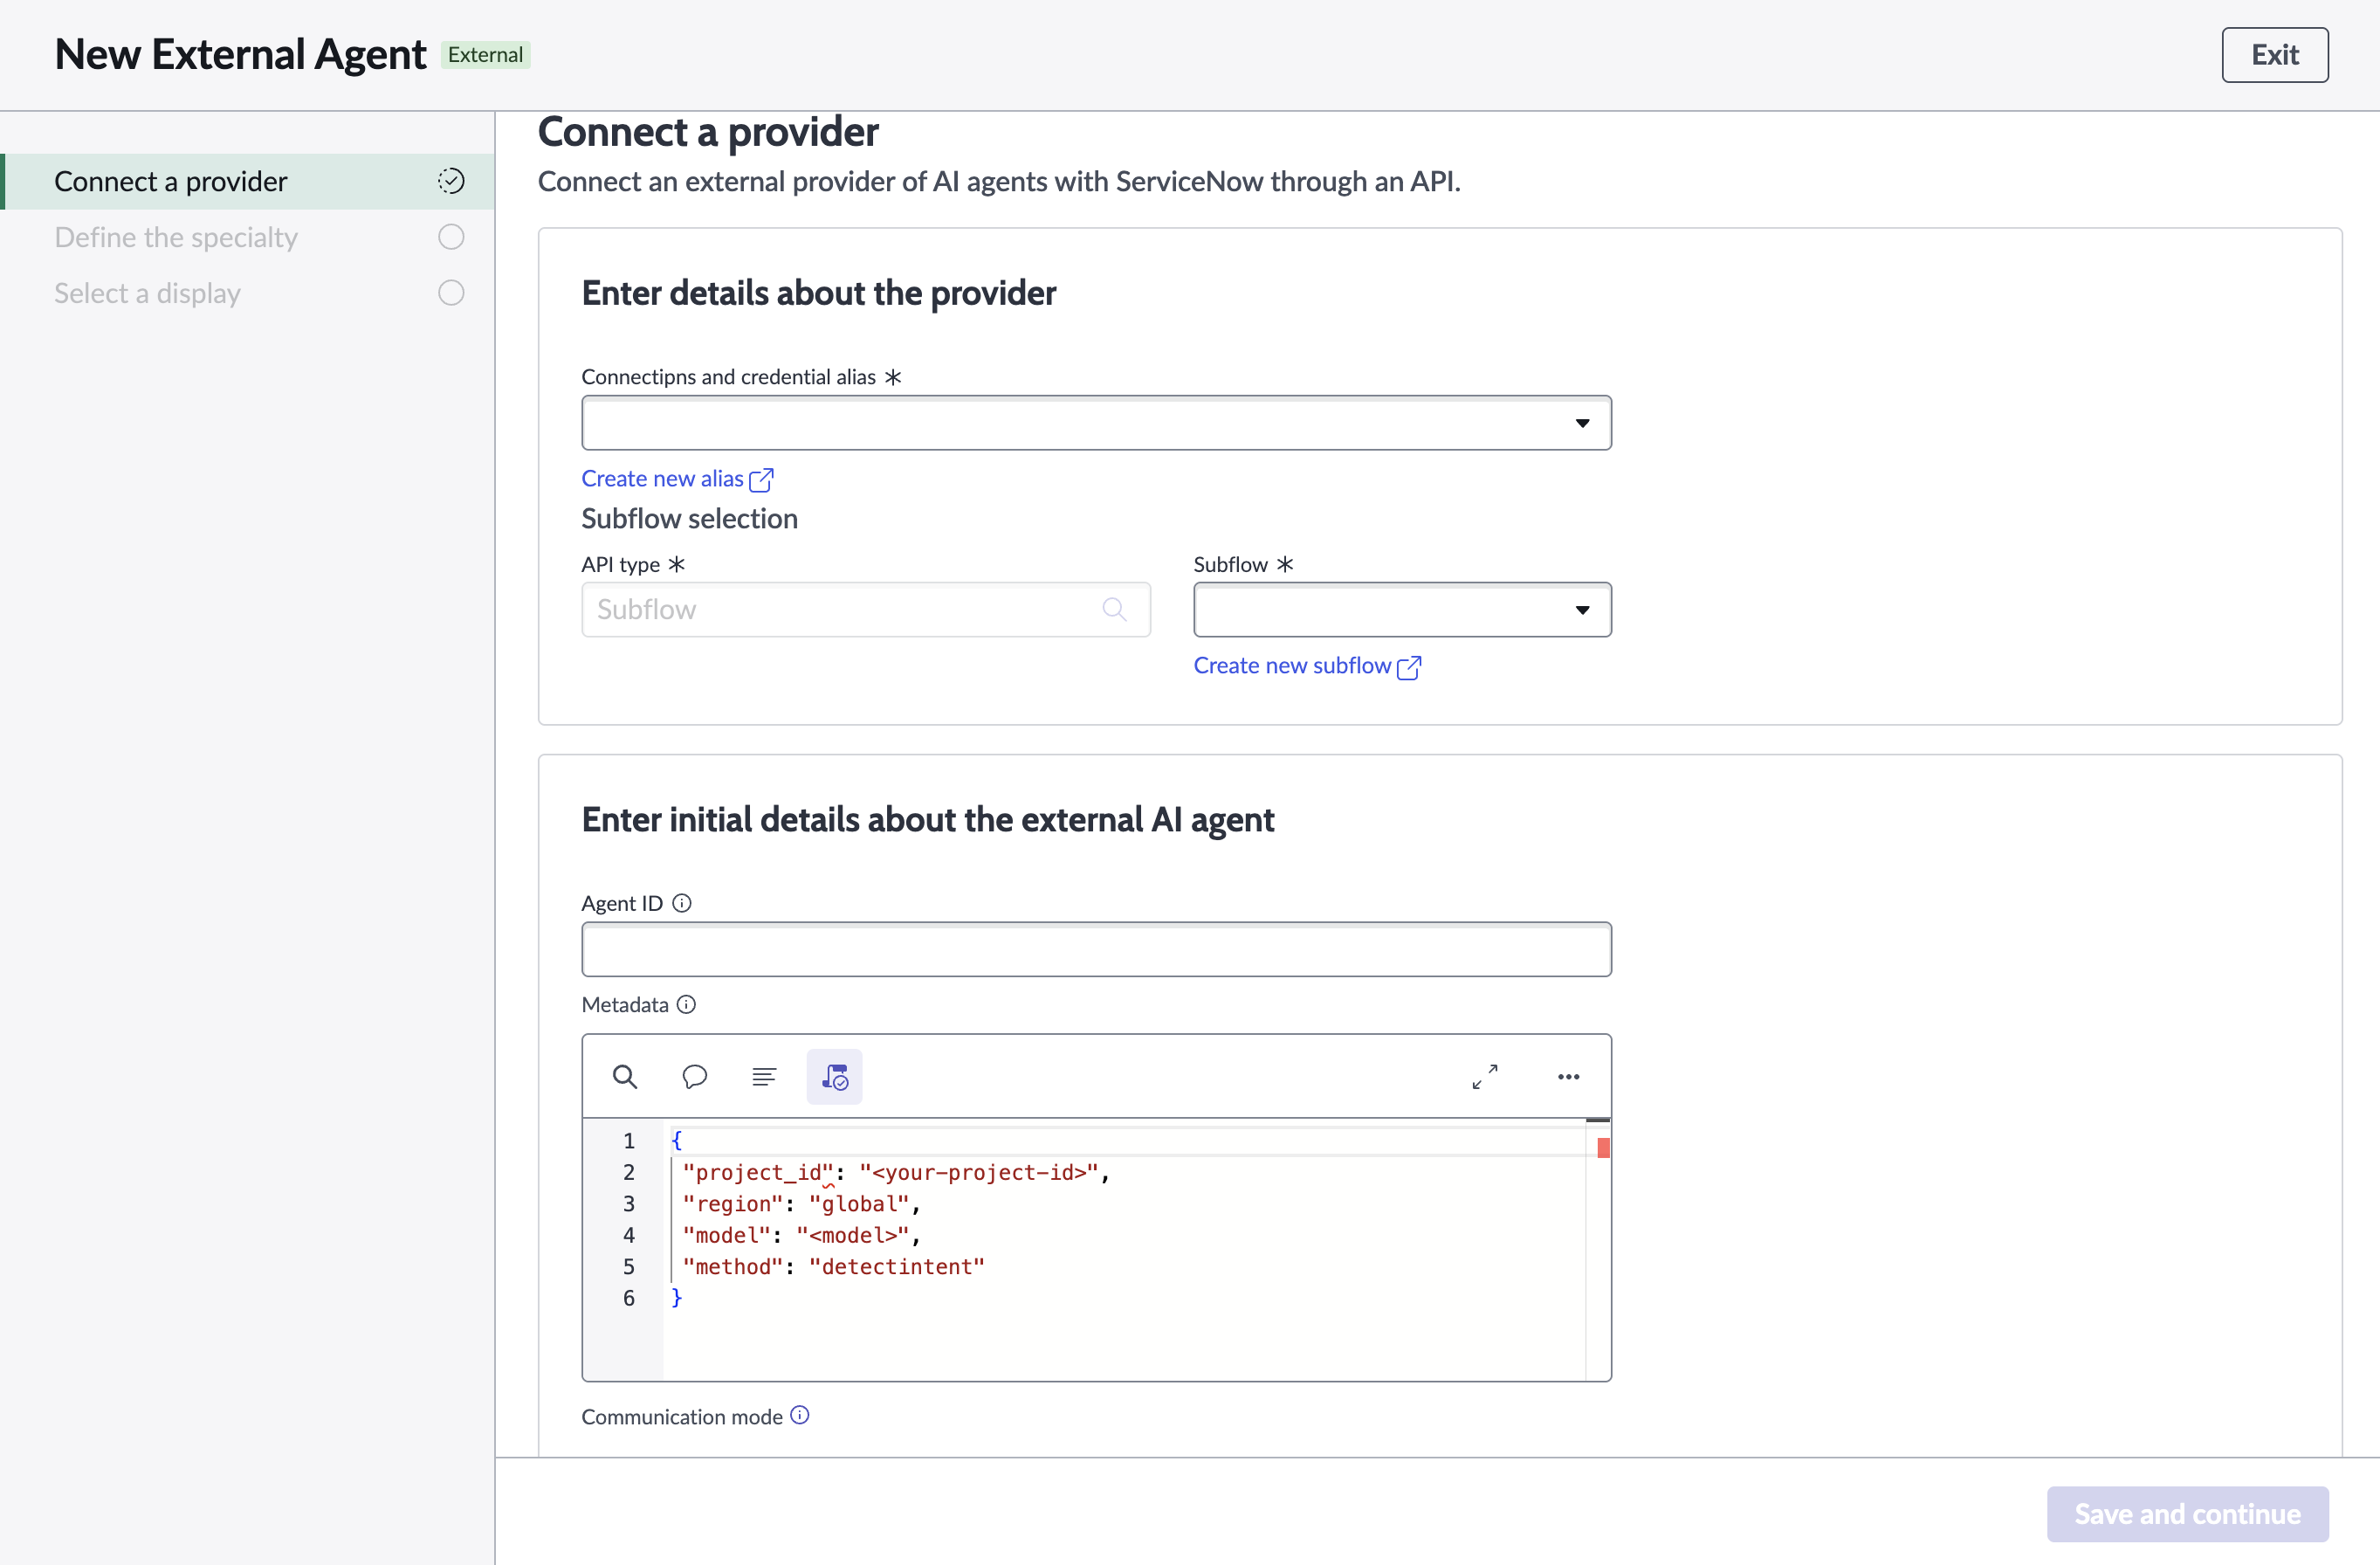Click the "region": "global" line in editor

801,1204
